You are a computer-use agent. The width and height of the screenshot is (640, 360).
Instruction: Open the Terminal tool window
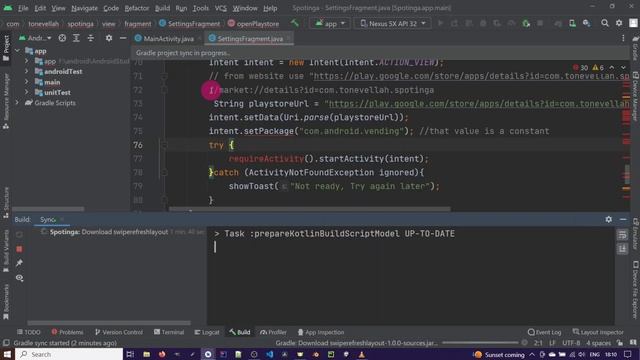tap(169, 332)
